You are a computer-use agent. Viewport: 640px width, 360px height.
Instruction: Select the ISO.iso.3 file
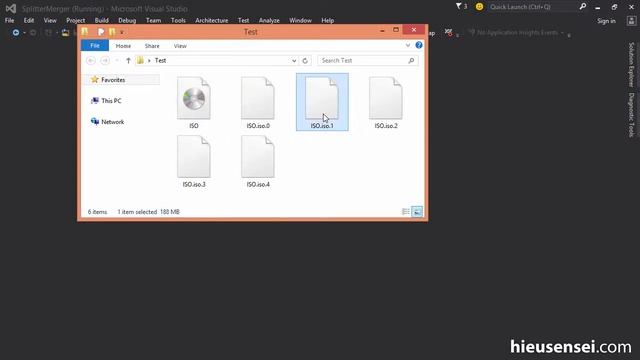(194, 162)
